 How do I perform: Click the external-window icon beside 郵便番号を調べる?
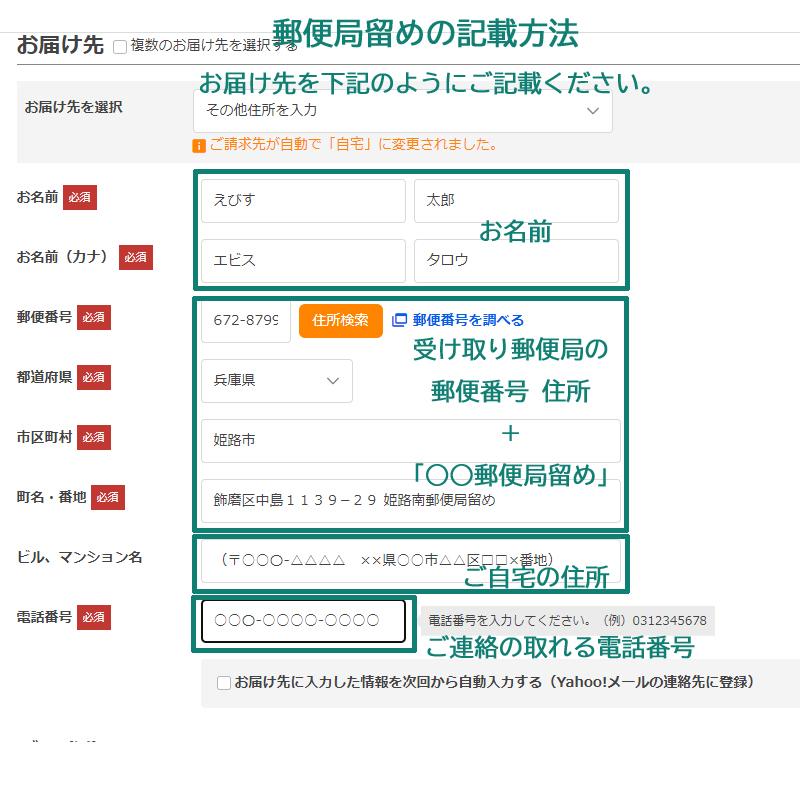coord(398,319)
